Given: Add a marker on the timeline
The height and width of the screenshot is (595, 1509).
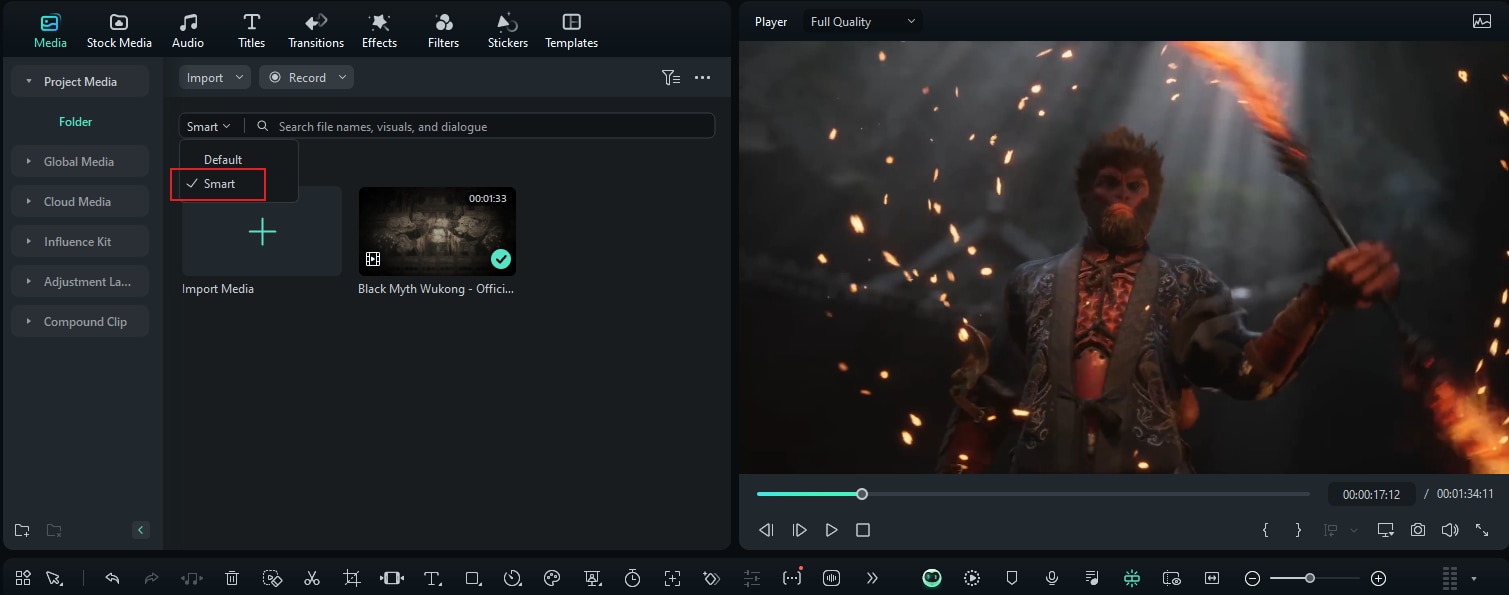Looking at the screenshot, I should coord(1012,578).
